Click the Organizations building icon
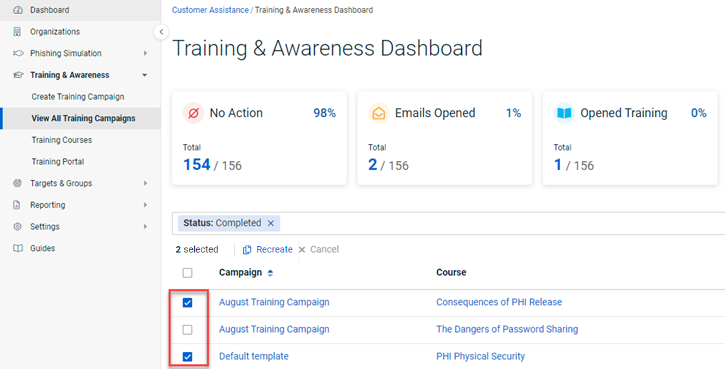Screen dimensions: 725x369 [x=18, y=31]
